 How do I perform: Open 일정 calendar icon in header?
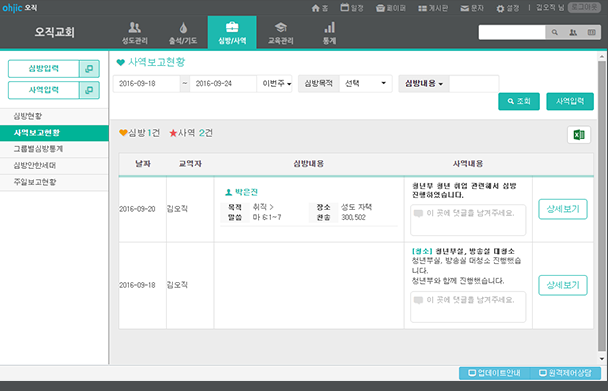click(344, 7)
